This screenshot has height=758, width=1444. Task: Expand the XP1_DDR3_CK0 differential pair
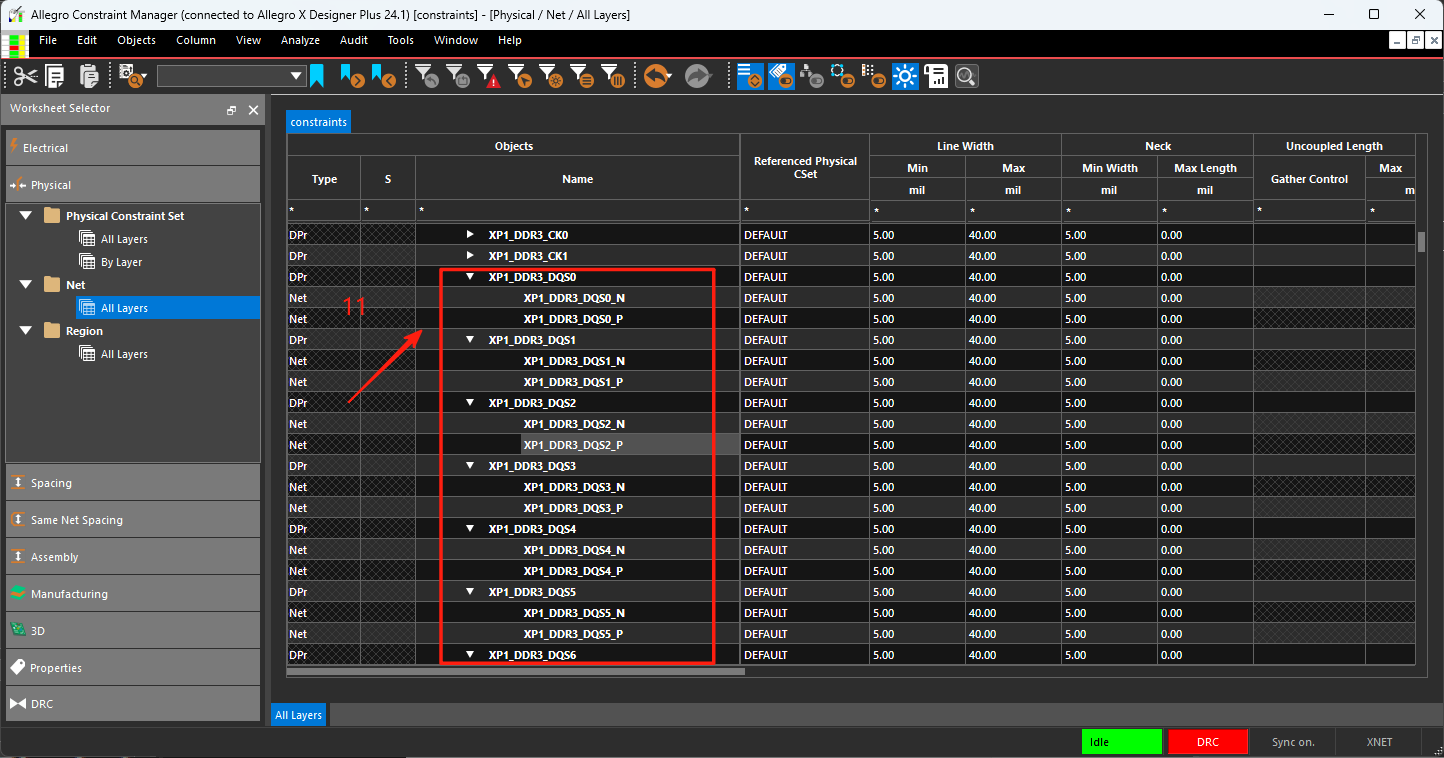tap(470, 235)
